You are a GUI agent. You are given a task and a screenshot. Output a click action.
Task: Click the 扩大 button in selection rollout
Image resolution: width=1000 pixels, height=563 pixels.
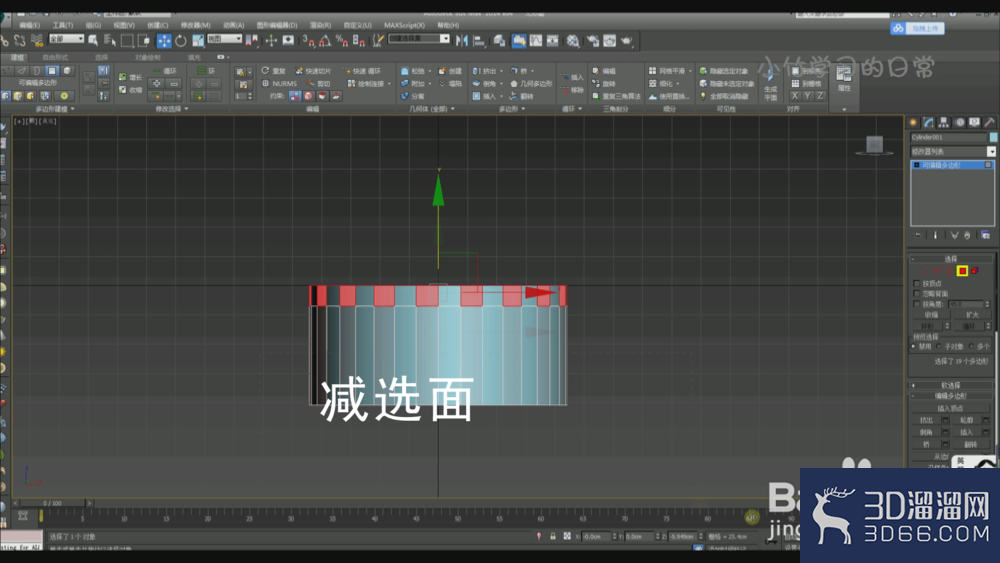click(972, 315)
